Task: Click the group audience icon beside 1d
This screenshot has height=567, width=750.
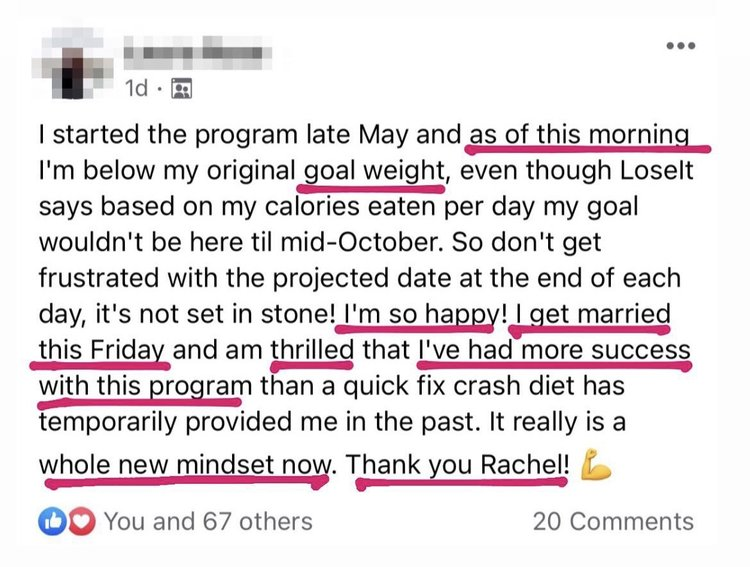Action: (x=181, y=90)
